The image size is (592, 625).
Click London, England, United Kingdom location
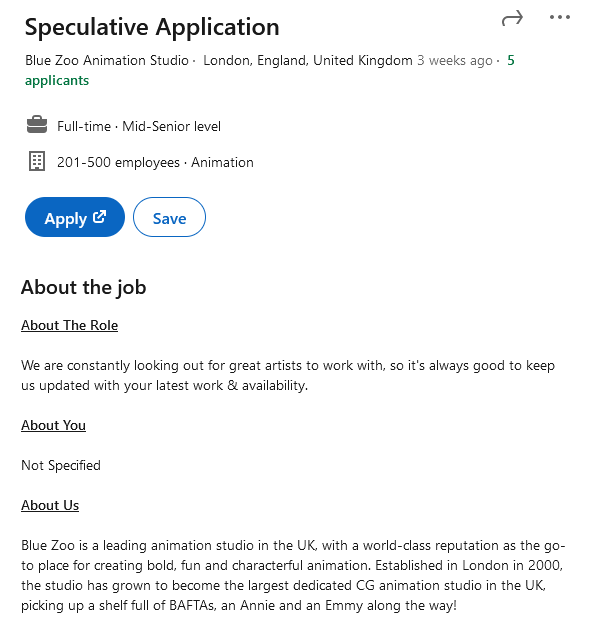(308, 61)
